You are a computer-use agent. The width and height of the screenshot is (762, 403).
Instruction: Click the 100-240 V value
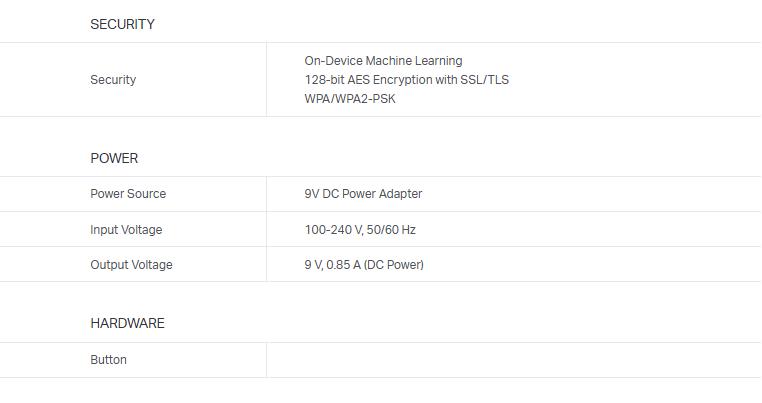pos(333,230)
